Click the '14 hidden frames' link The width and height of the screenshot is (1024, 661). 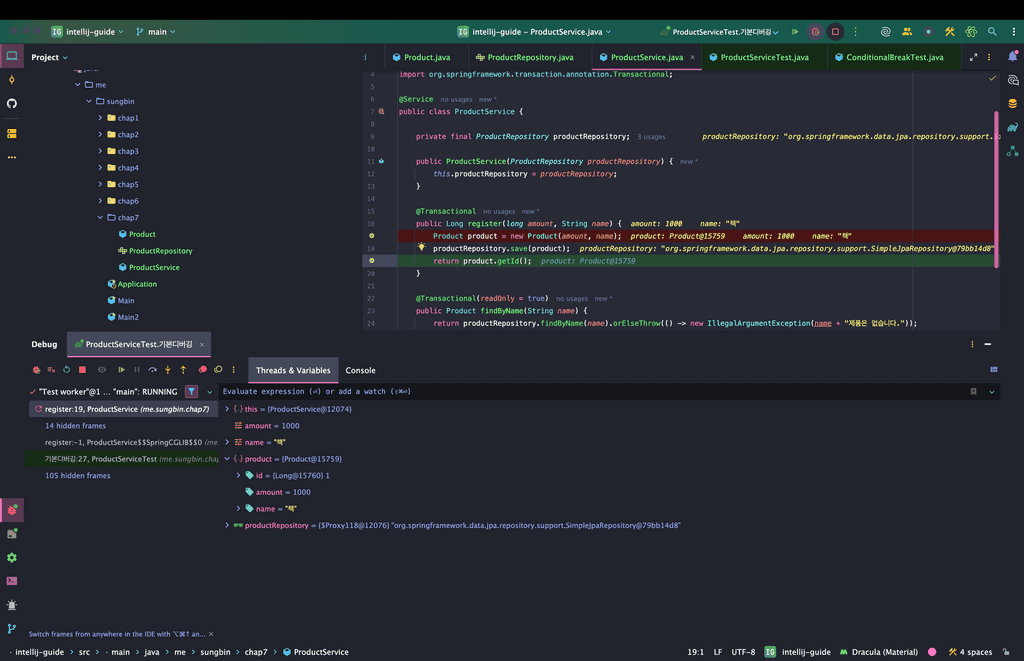coord(75,426)
